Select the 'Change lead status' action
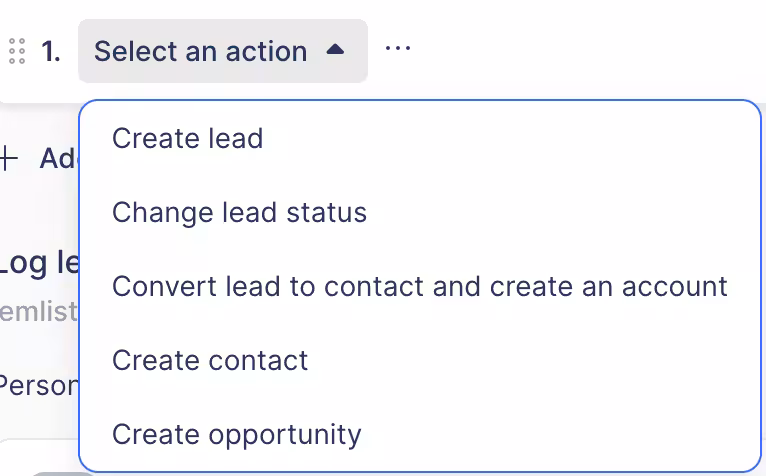Viewport: 766px width, 476px height. coord(239,212)
